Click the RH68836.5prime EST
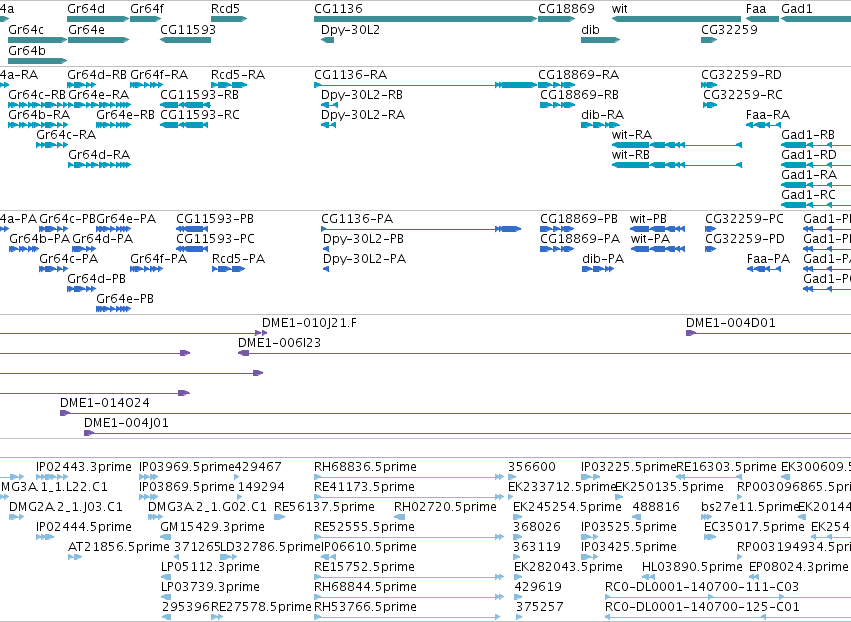The height and width of the screenshot is (622, 851). pyautogui.click(x=409, y=477)
